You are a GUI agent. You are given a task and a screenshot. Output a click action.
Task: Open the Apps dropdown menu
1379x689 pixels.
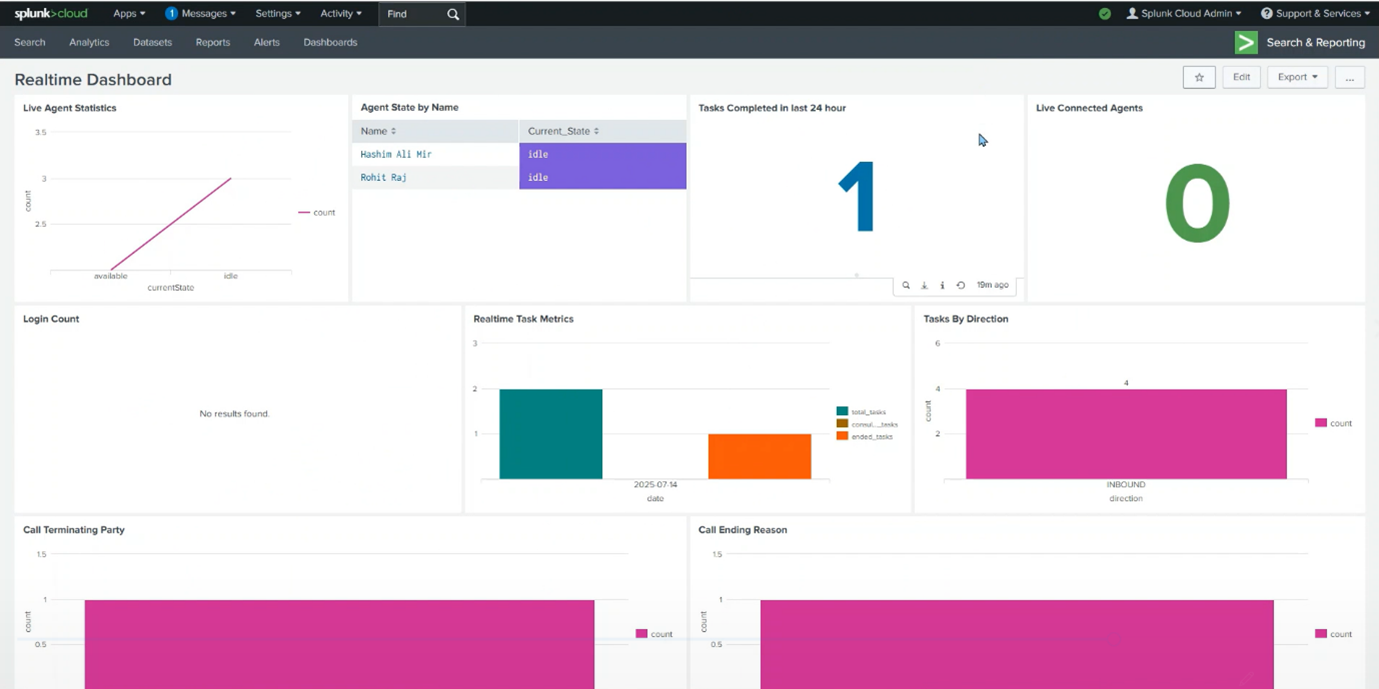pyautogui.click(x=128, y=13)
